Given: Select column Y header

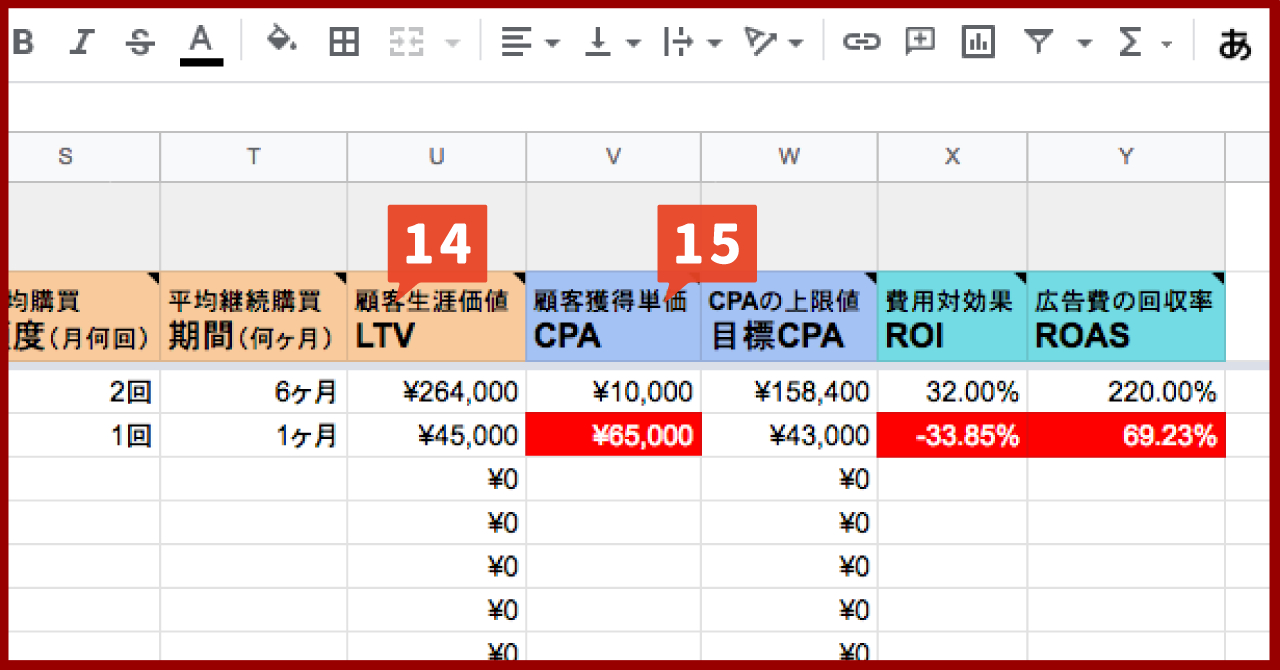Looking at the screenshot, I should [x=1126, y=156].
